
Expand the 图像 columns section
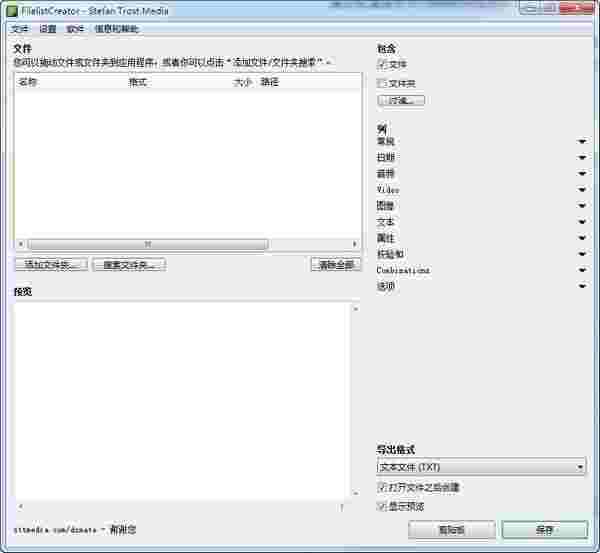pyautogui.click(x=582, y=206)
